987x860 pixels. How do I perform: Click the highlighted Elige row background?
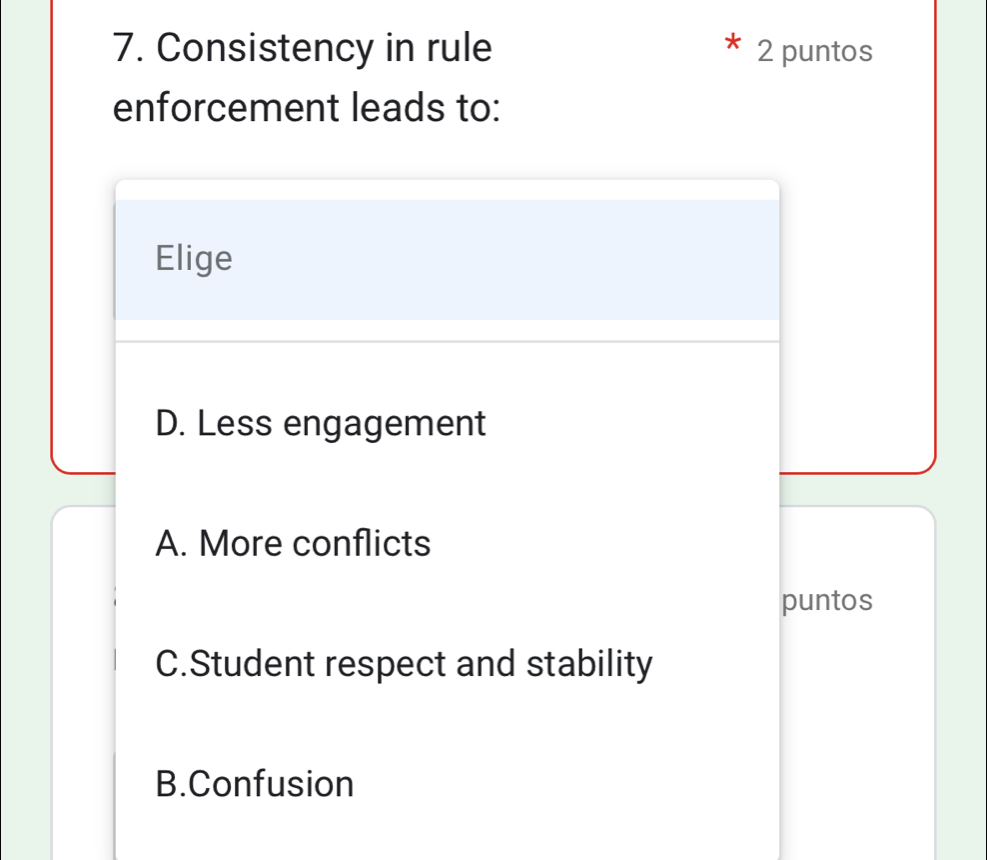click(x=600, y=258)
